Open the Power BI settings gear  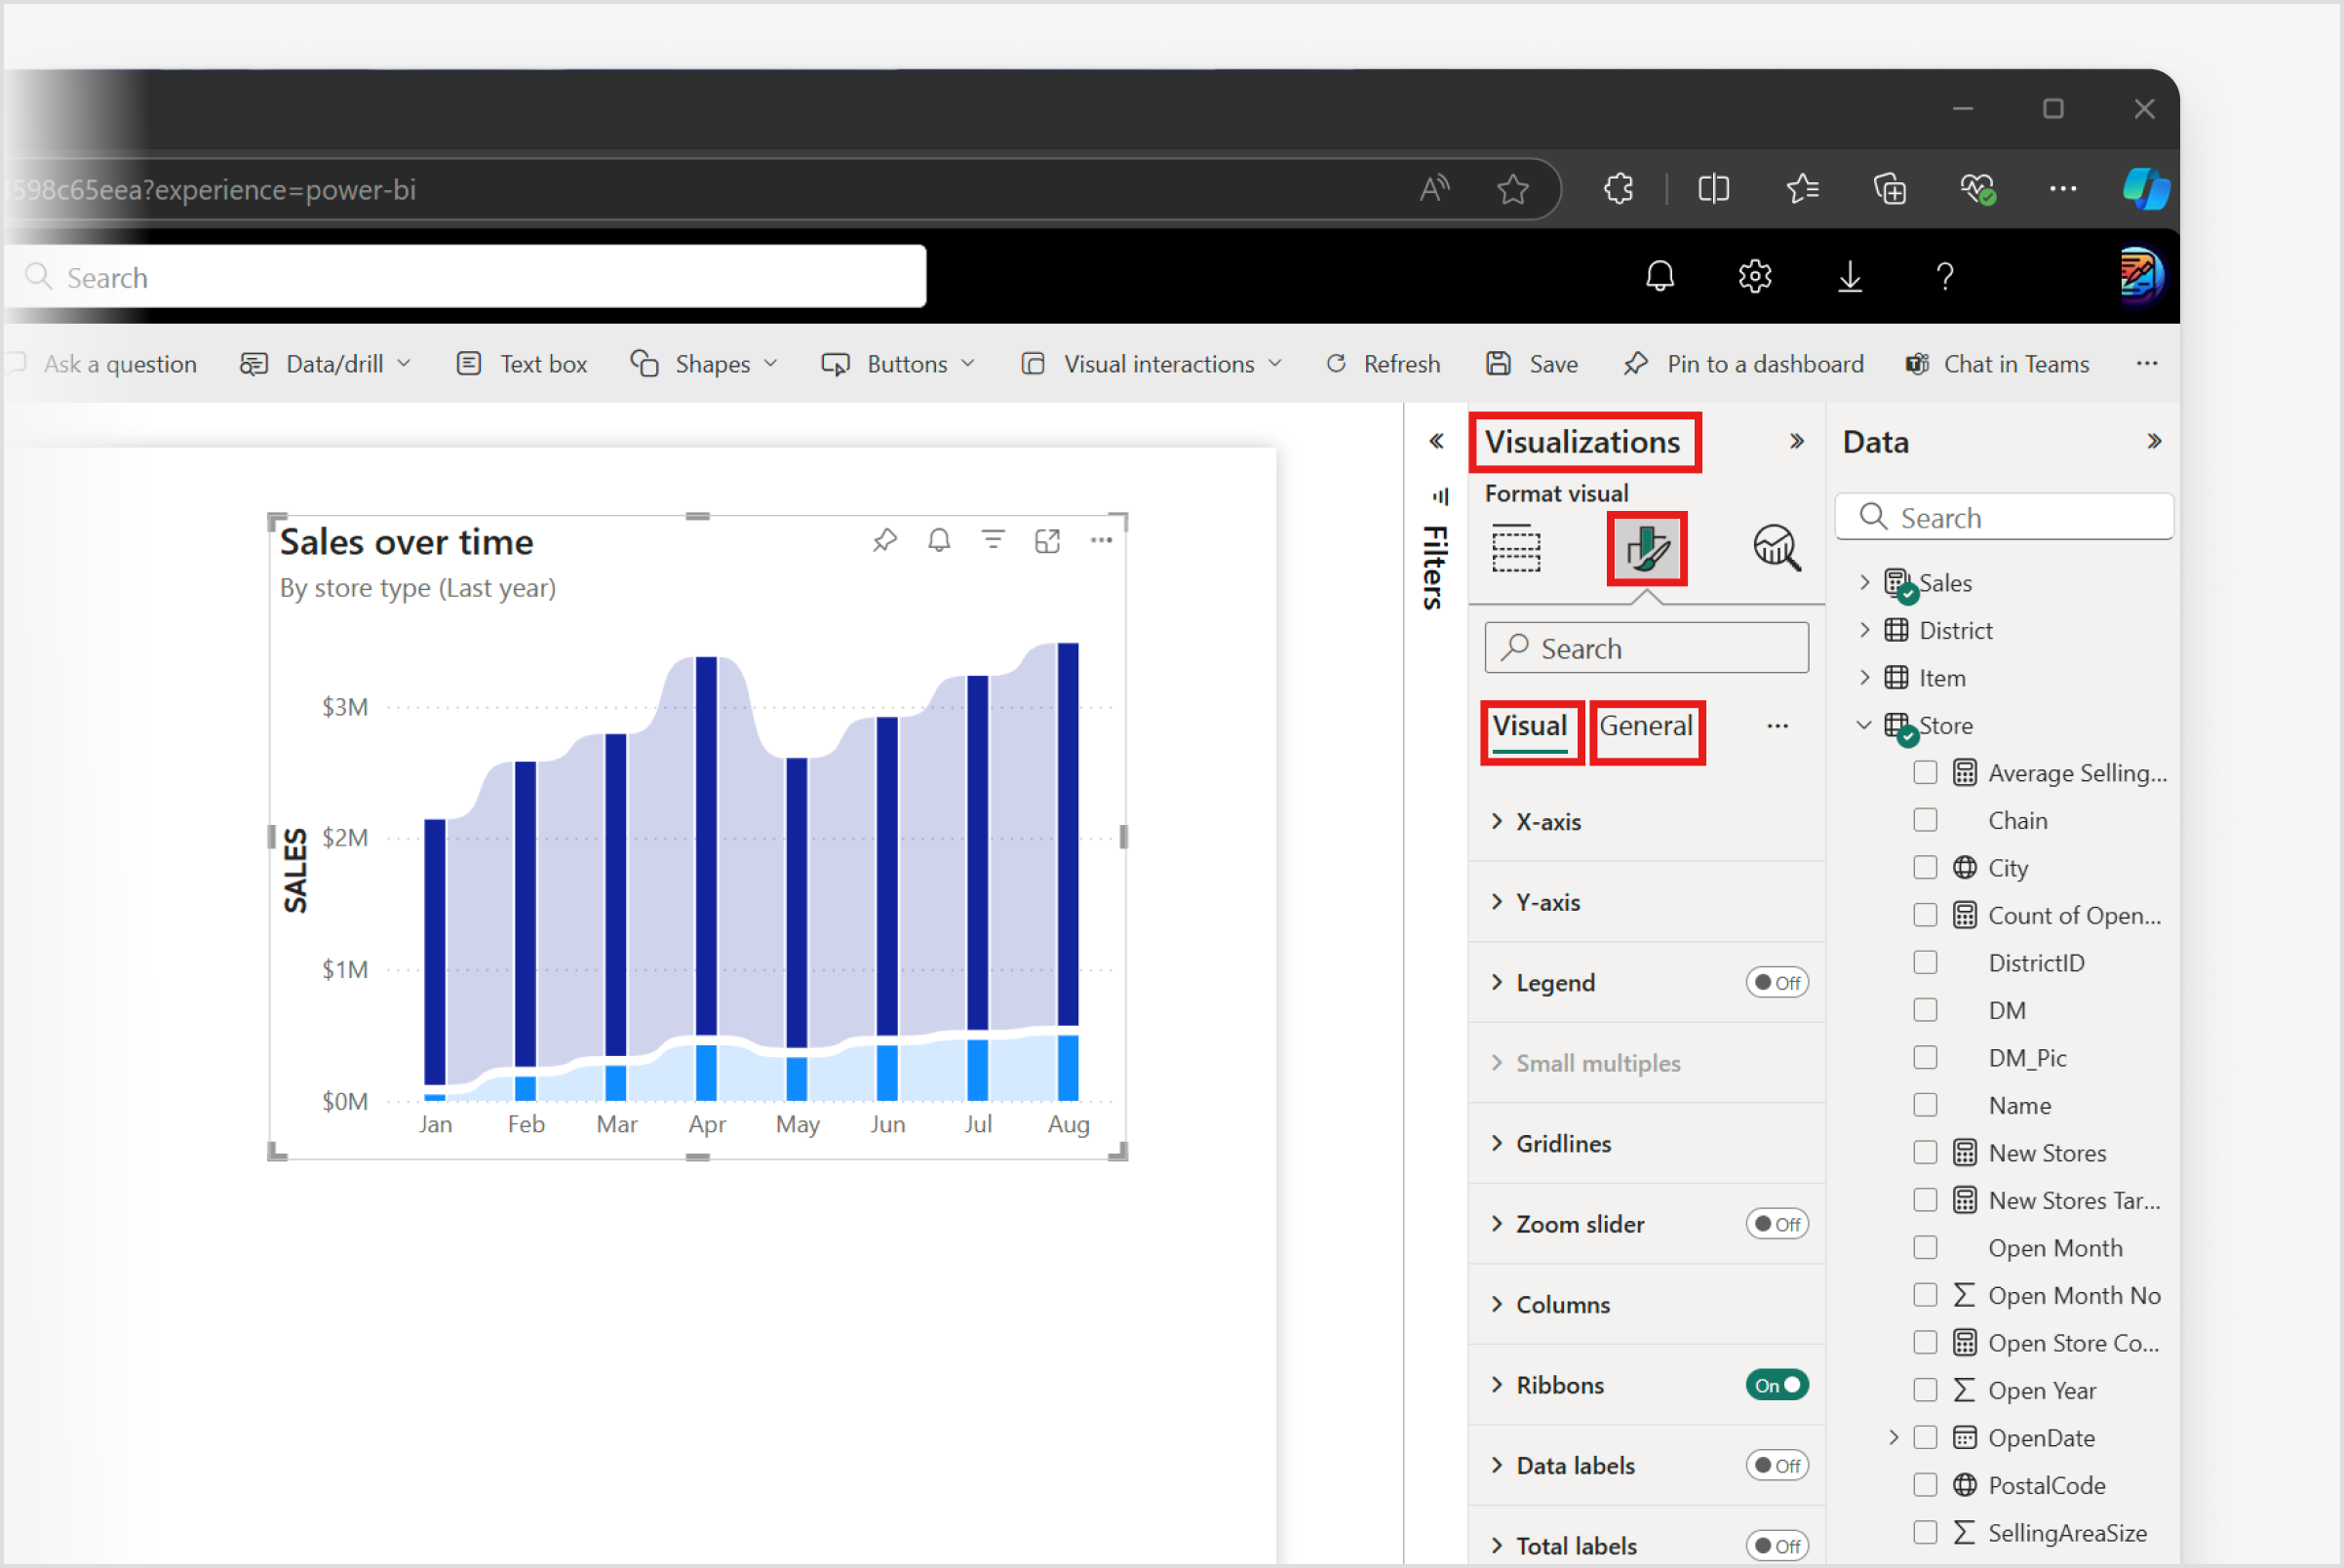pyautogui.click(x=1754, y=276)
